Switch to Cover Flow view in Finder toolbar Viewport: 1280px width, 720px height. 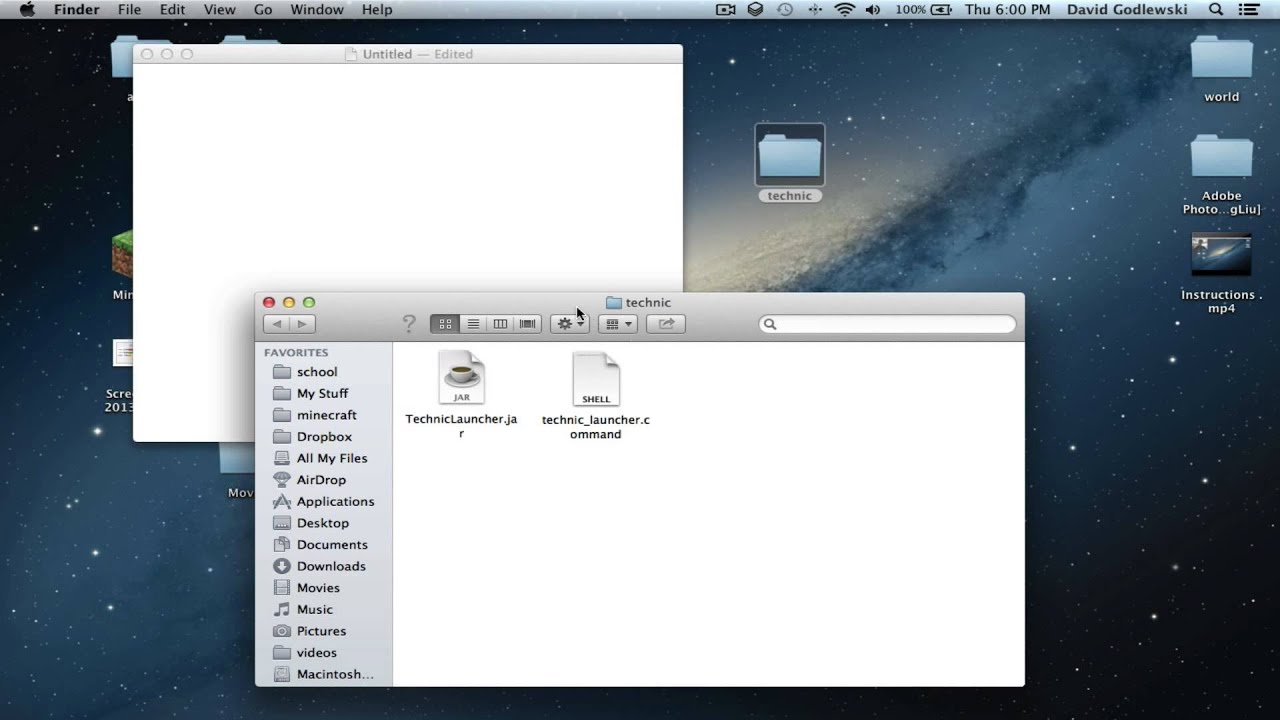(527, 324)
